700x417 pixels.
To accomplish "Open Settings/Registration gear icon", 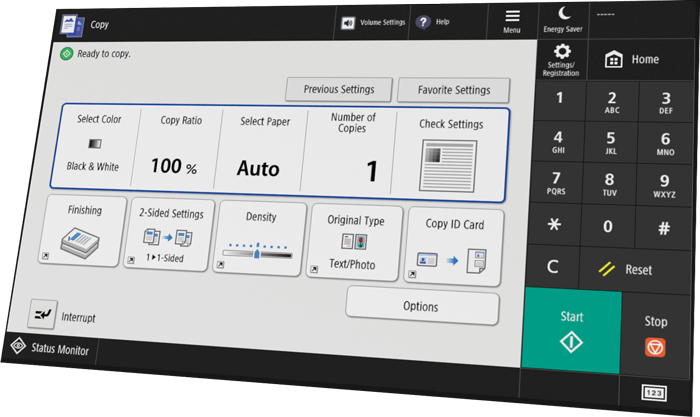I will pos(561,59).
